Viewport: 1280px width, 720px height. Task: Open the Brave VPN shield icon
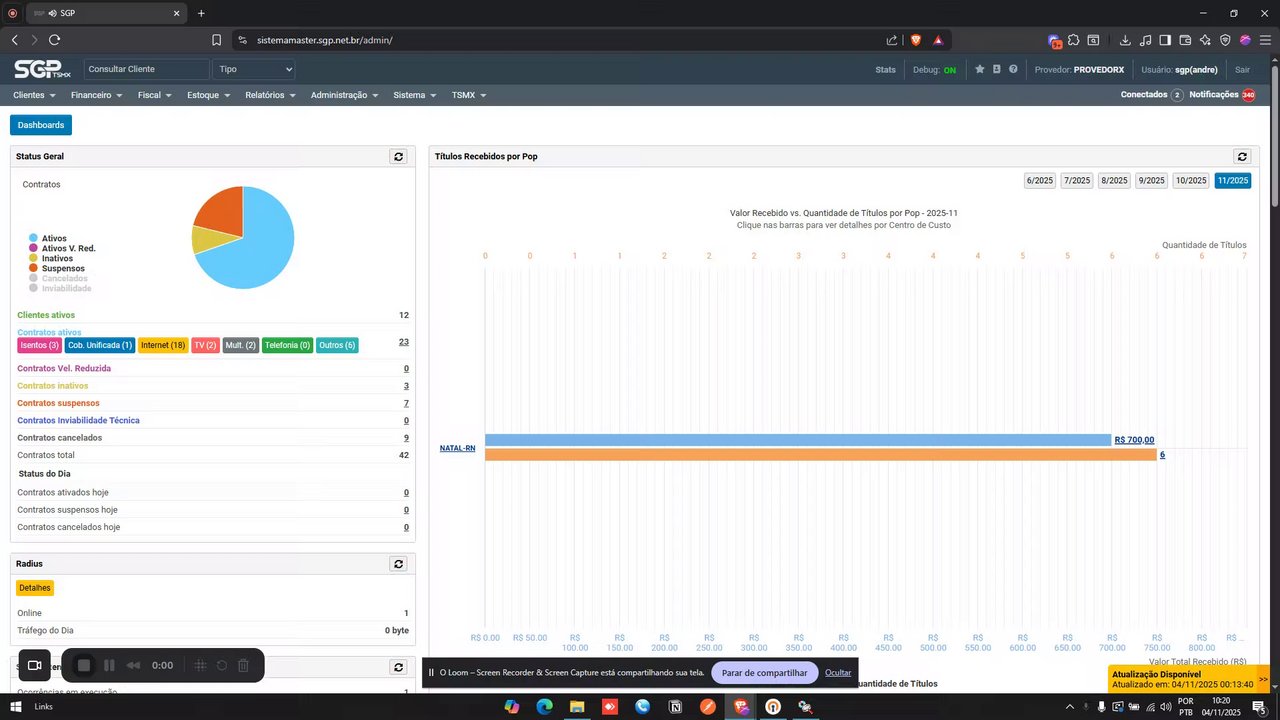point(1225,40)
